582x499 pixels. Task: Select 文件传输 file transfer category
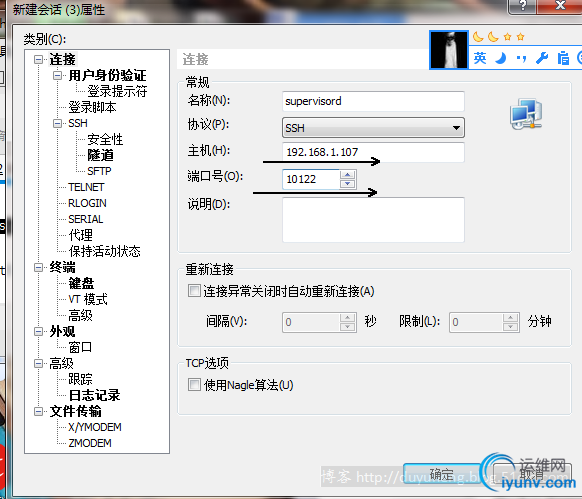coord(75,411)
